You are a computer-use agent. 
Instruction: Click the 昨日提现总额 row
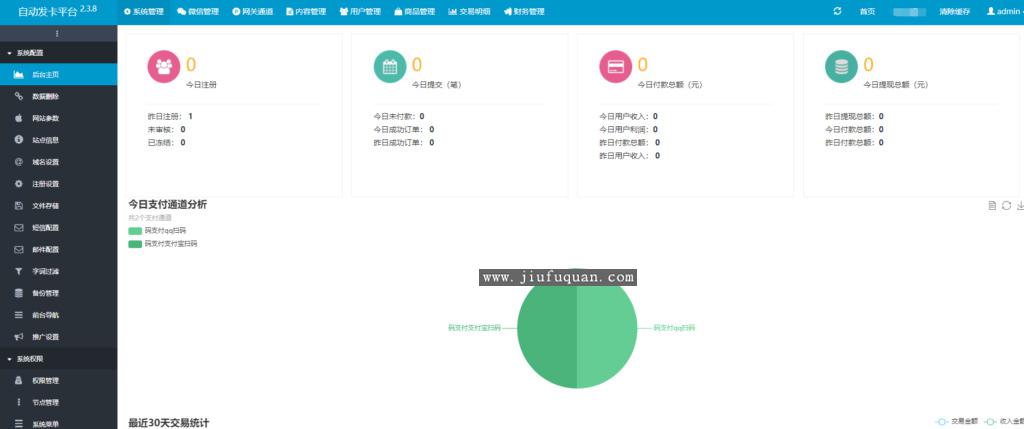click(x=854, y=116)
